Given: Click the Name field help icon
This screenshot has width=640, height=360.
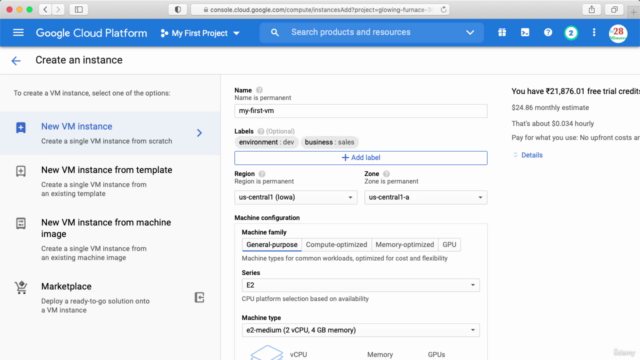Looking at the screenshot, I should pos(259,90).
